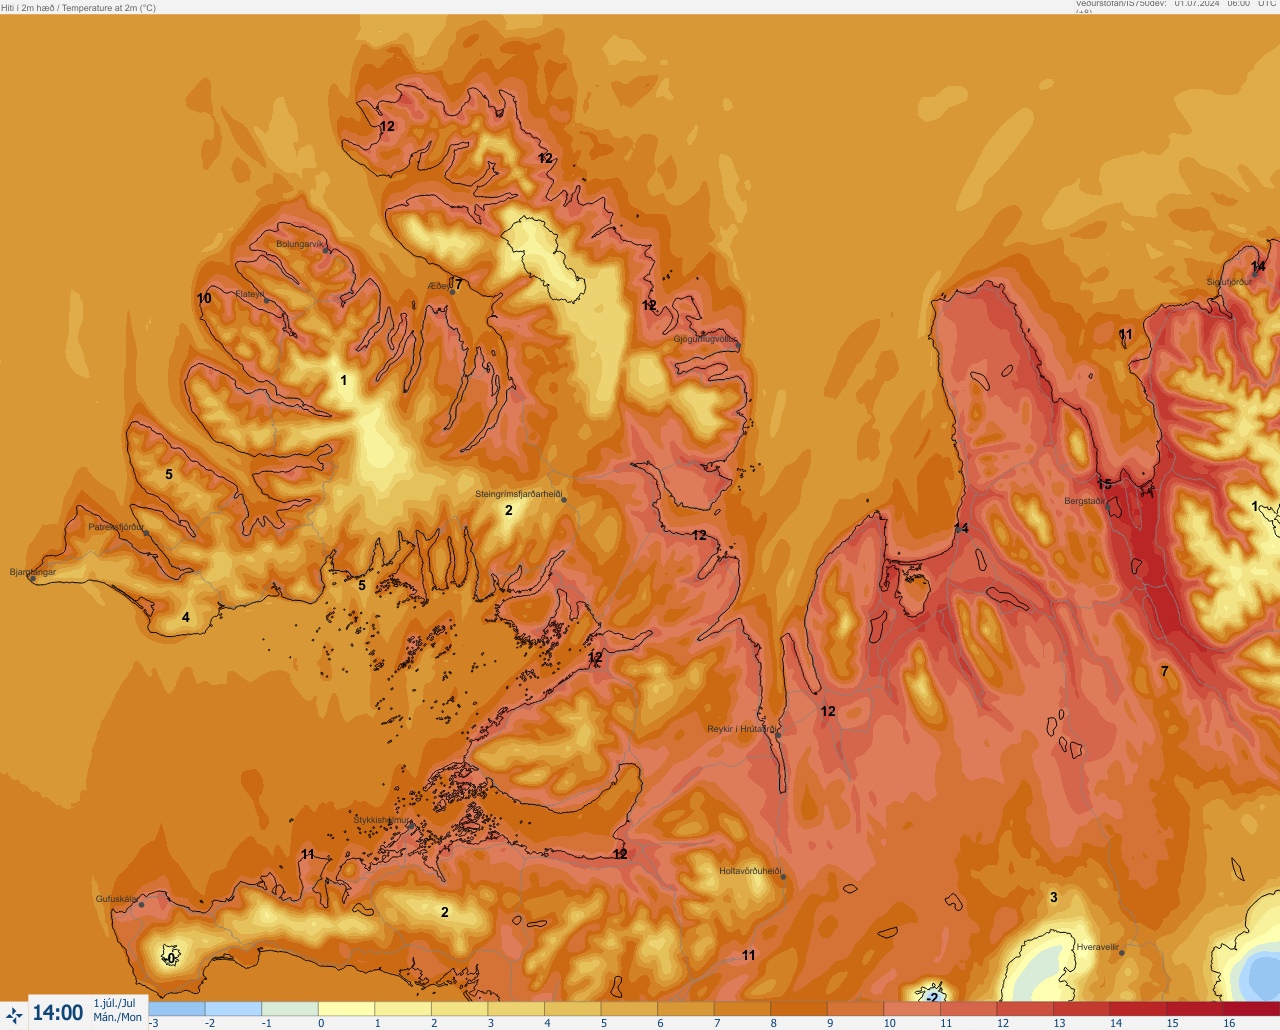
Task: Click the temperature value 3 above Hveravellir
Action: 1053,897
